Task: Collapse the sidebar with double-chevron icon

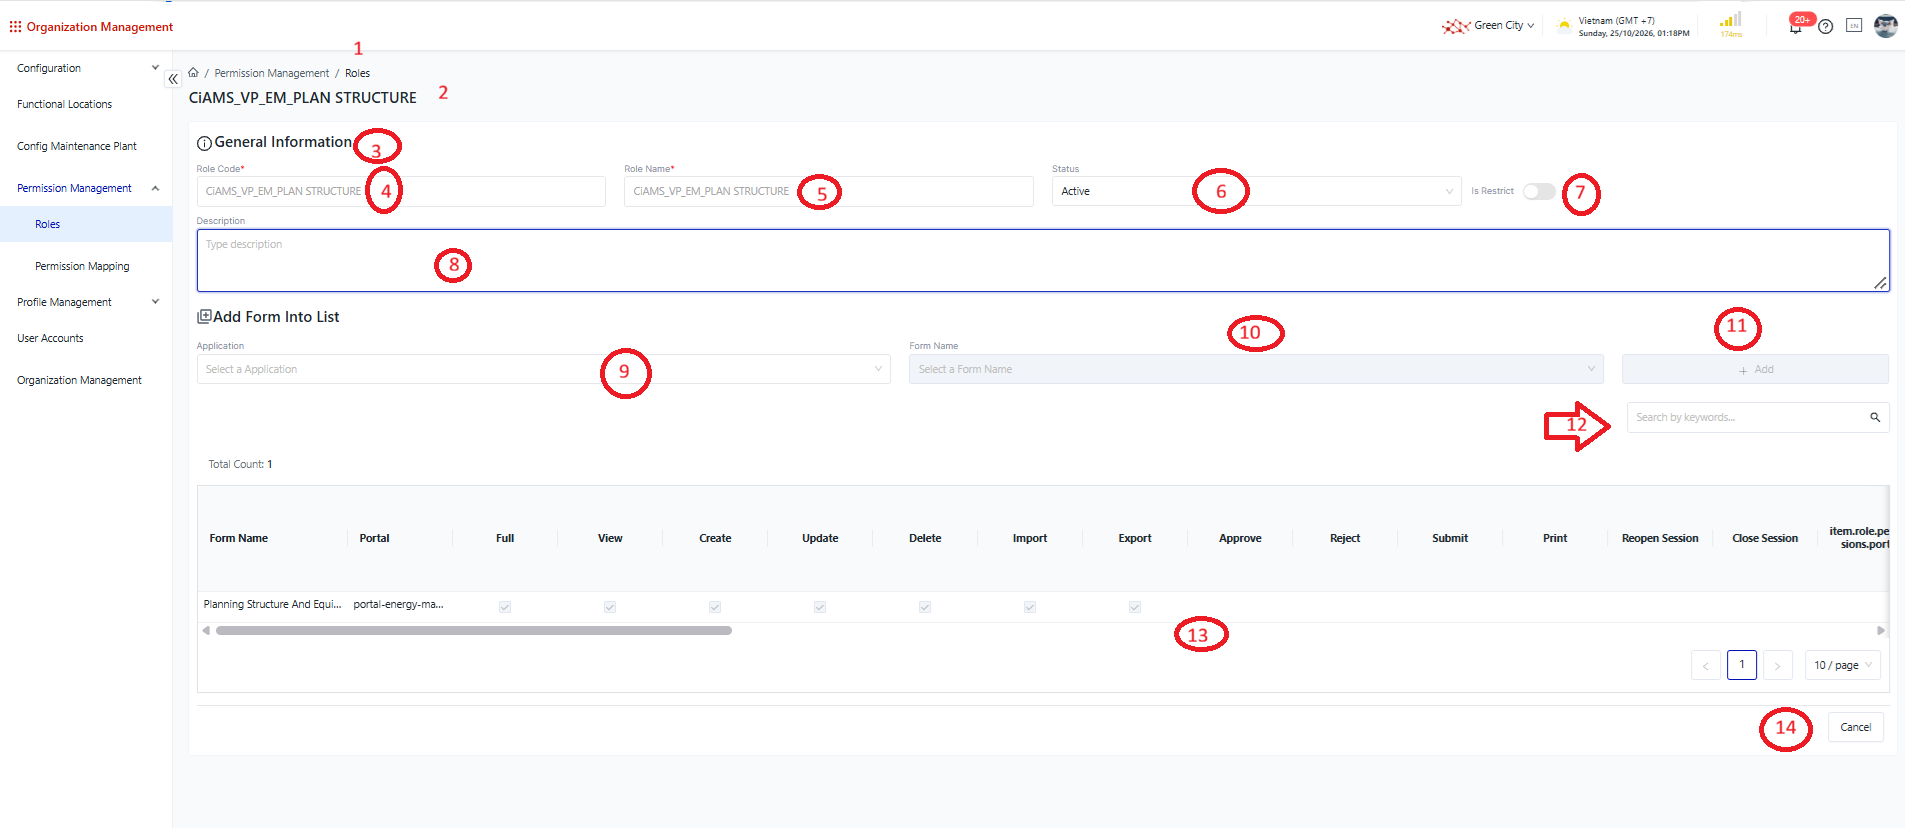Action: [173, 79]
